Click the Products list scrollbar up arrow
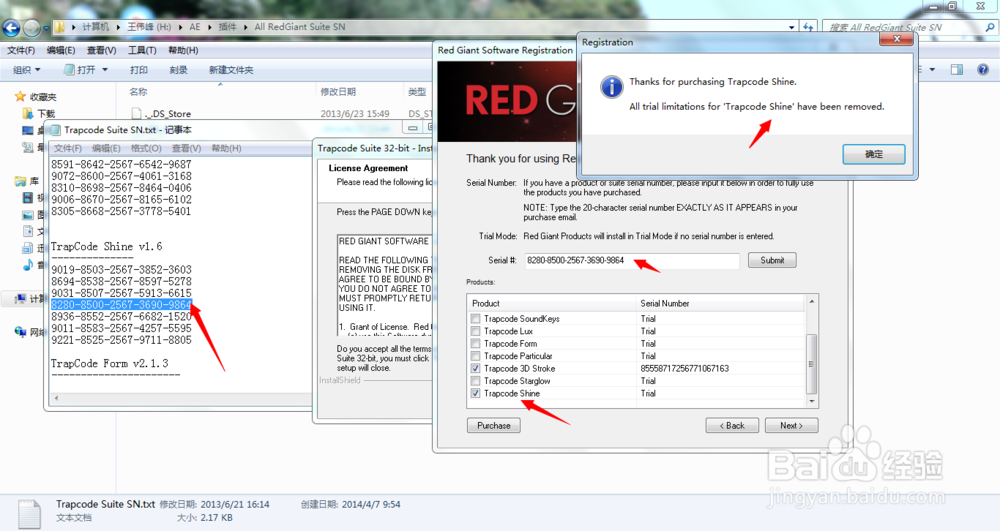1000x531 pixels. point(812,301)
